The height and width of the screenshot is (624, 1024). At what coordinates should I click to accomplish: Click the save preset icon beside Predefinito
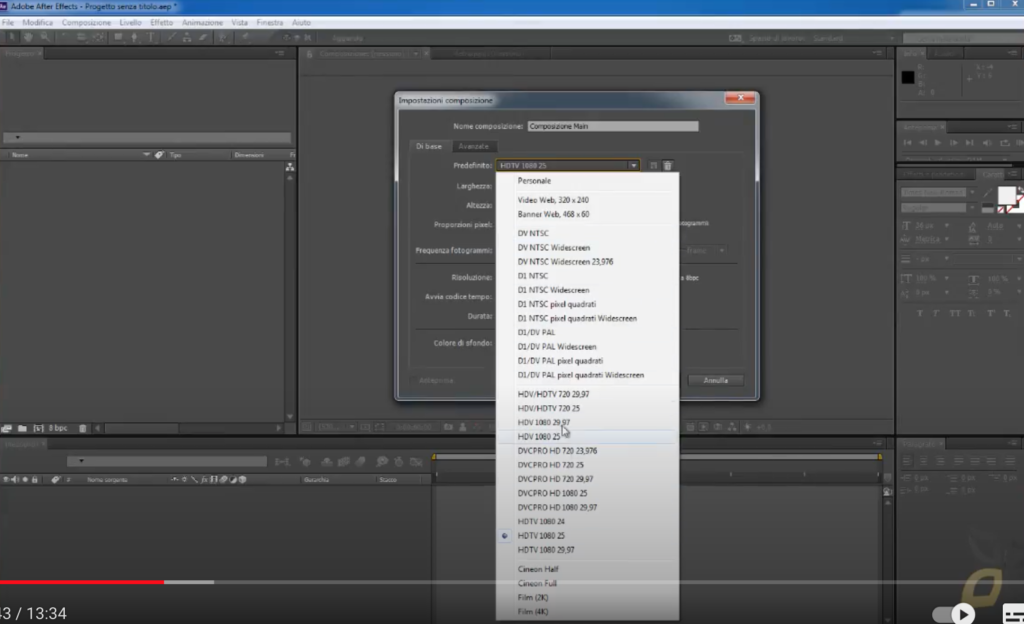pyautogui.click(x=653, y=166)
